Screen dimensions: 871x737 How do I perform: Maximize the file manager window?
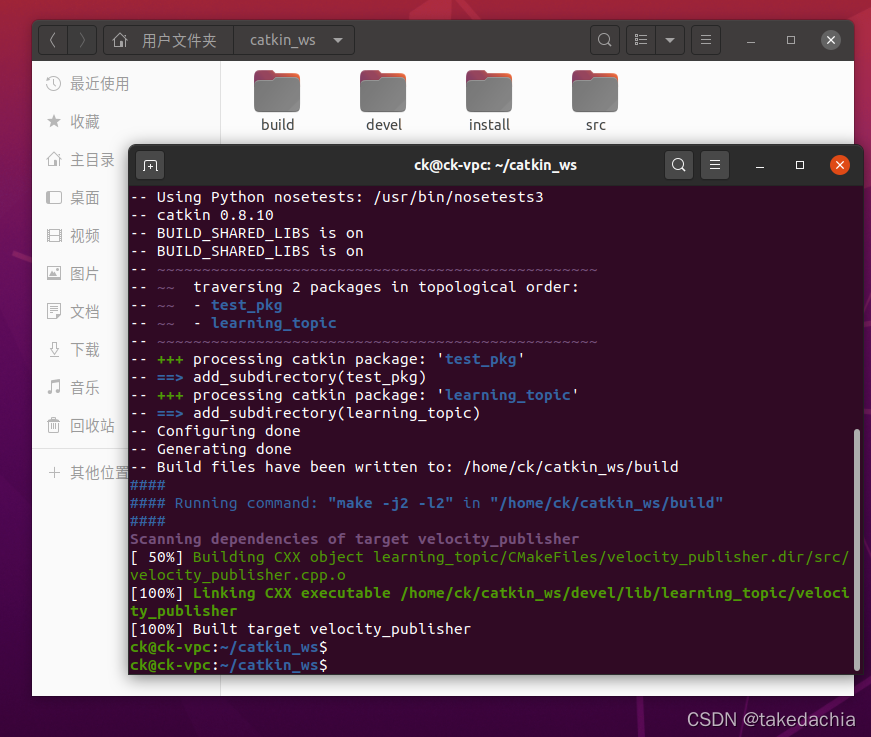[791, 40]
